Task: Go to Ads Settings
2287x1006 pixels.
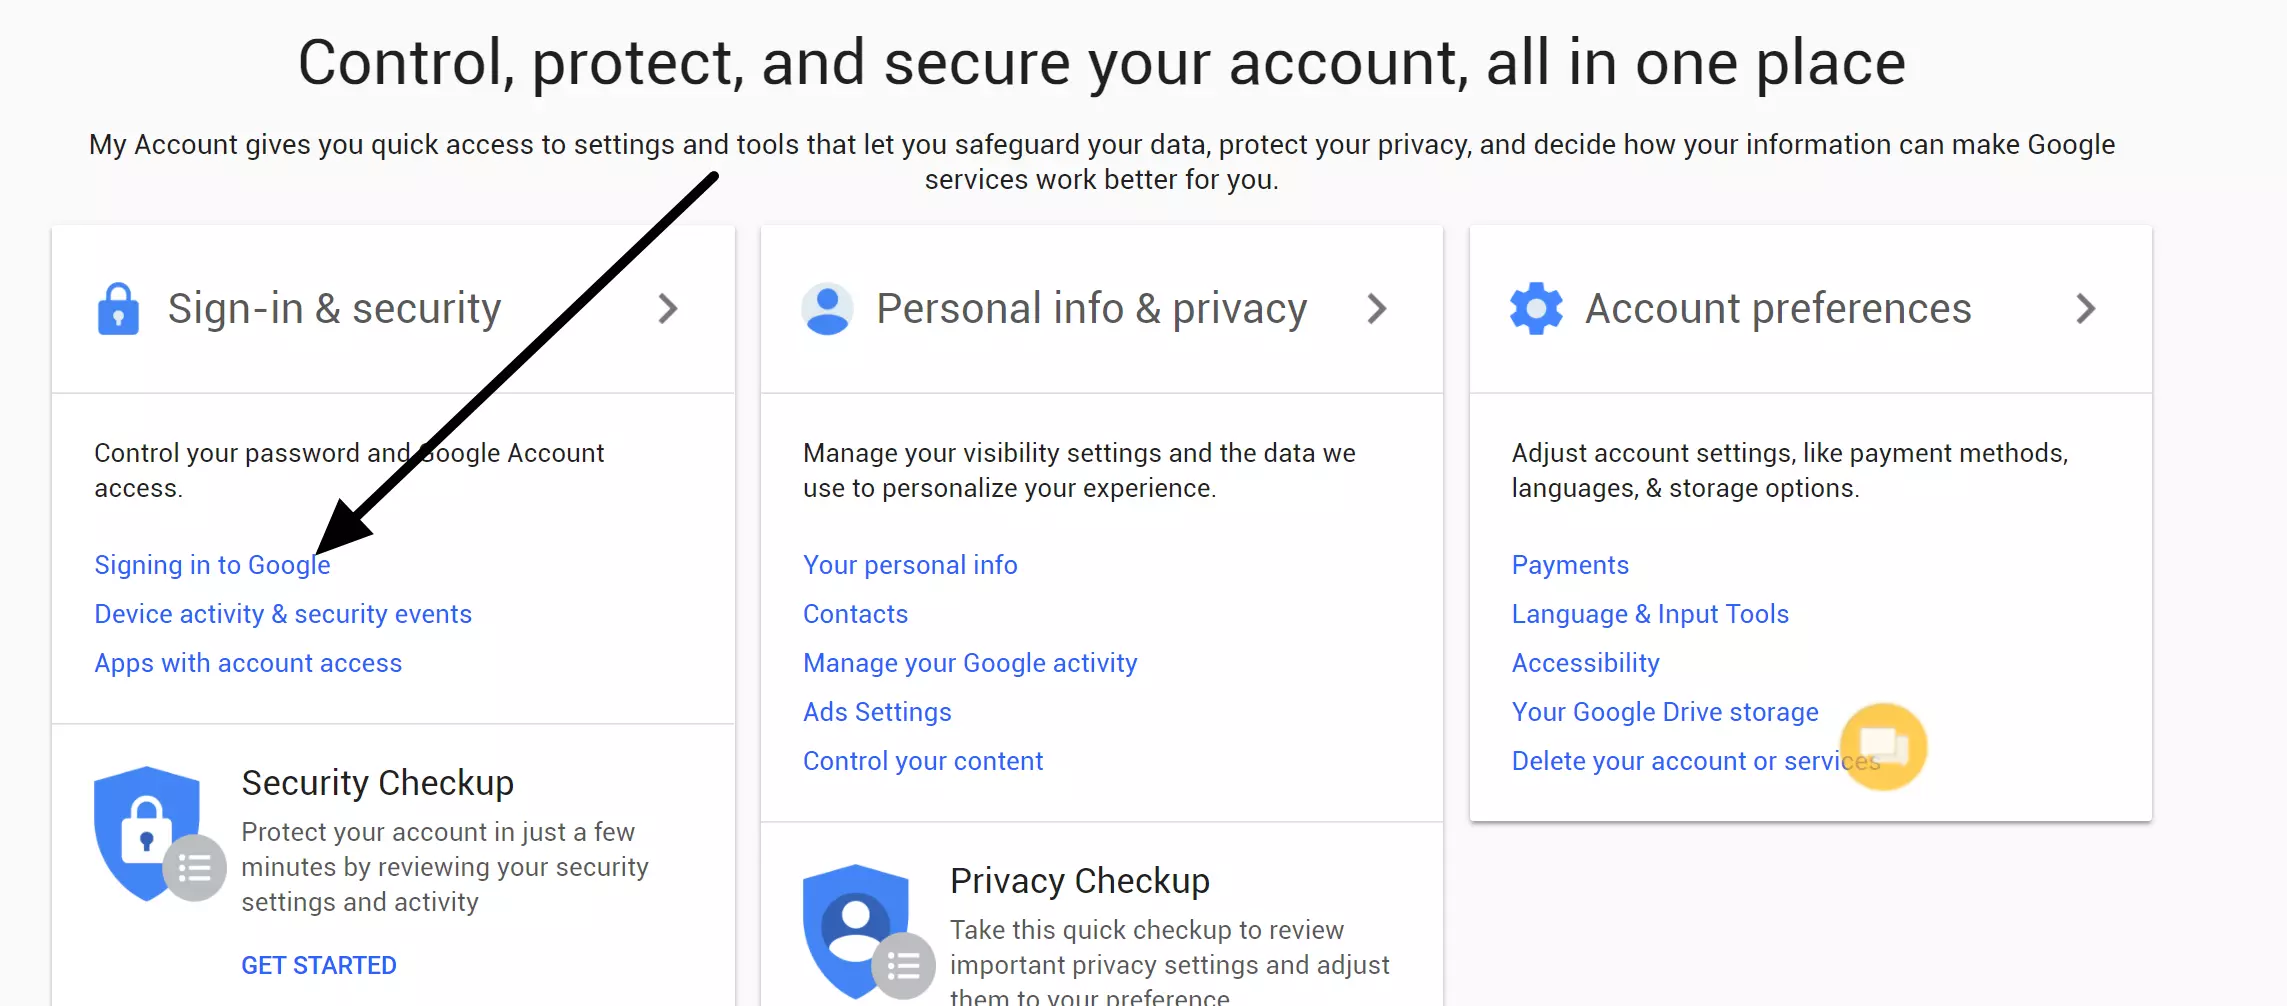Action: pyautogui.click(x=877, y=712)
